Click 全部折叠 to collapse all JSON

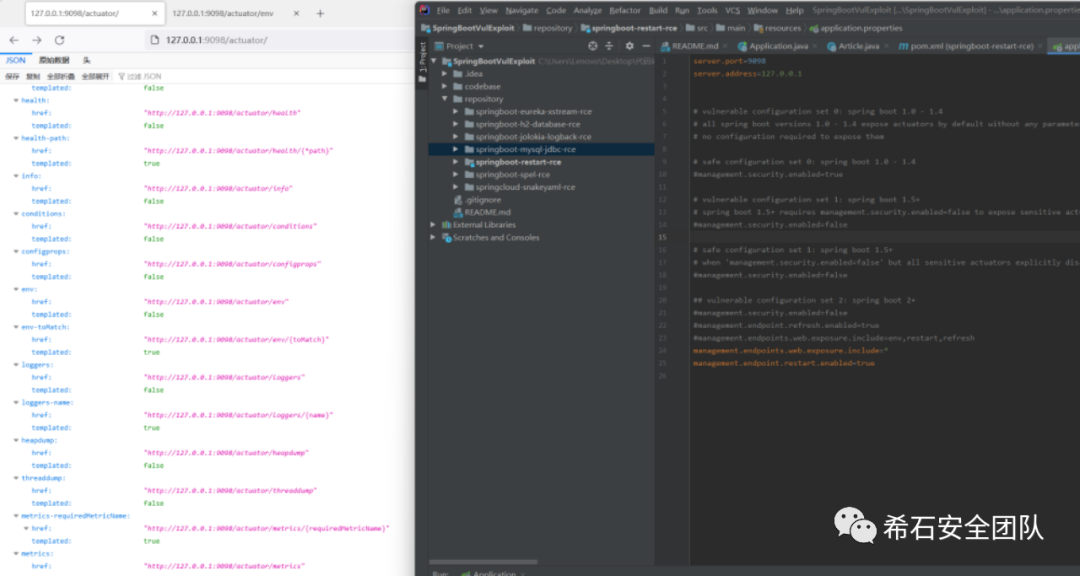tap(61, 76)
